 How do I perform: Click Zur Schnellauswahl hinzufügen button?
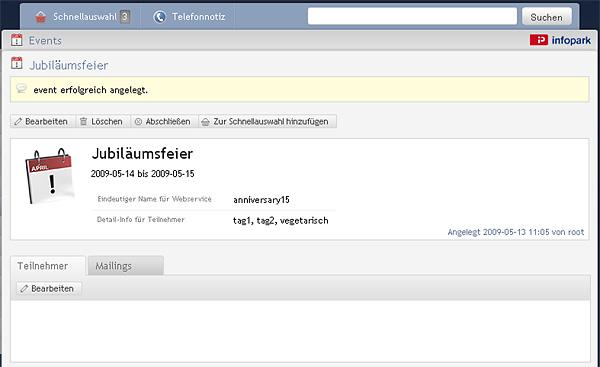tap(267, 121)
